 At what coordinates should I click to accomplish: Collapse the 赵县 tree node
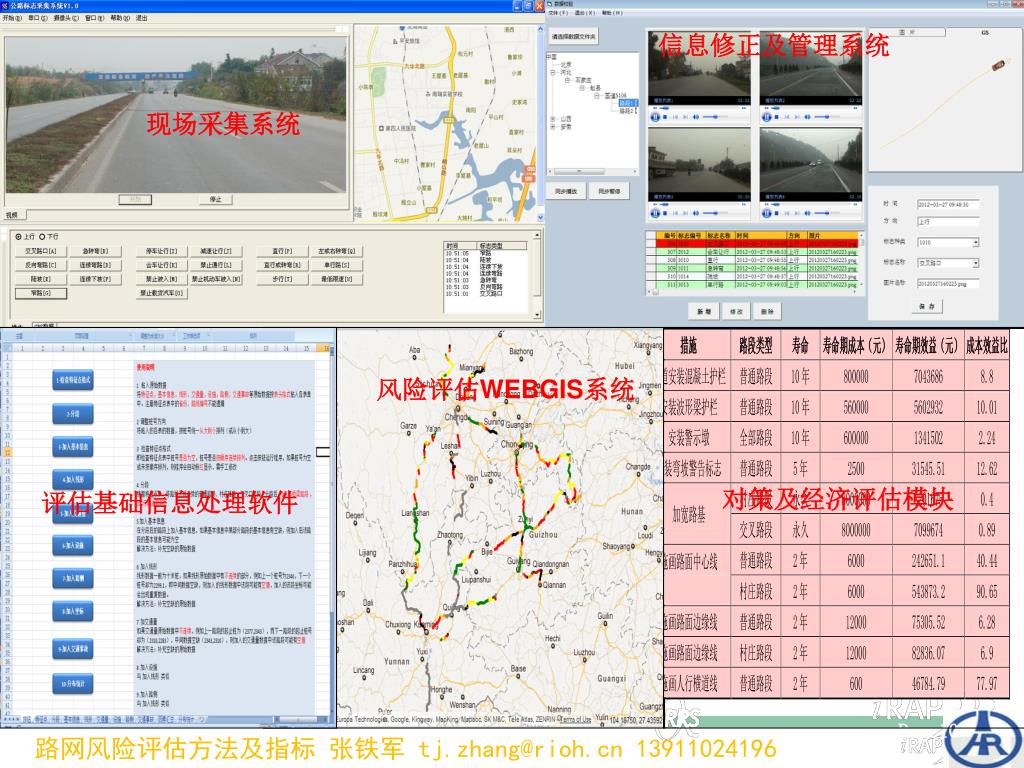[583, 88]
